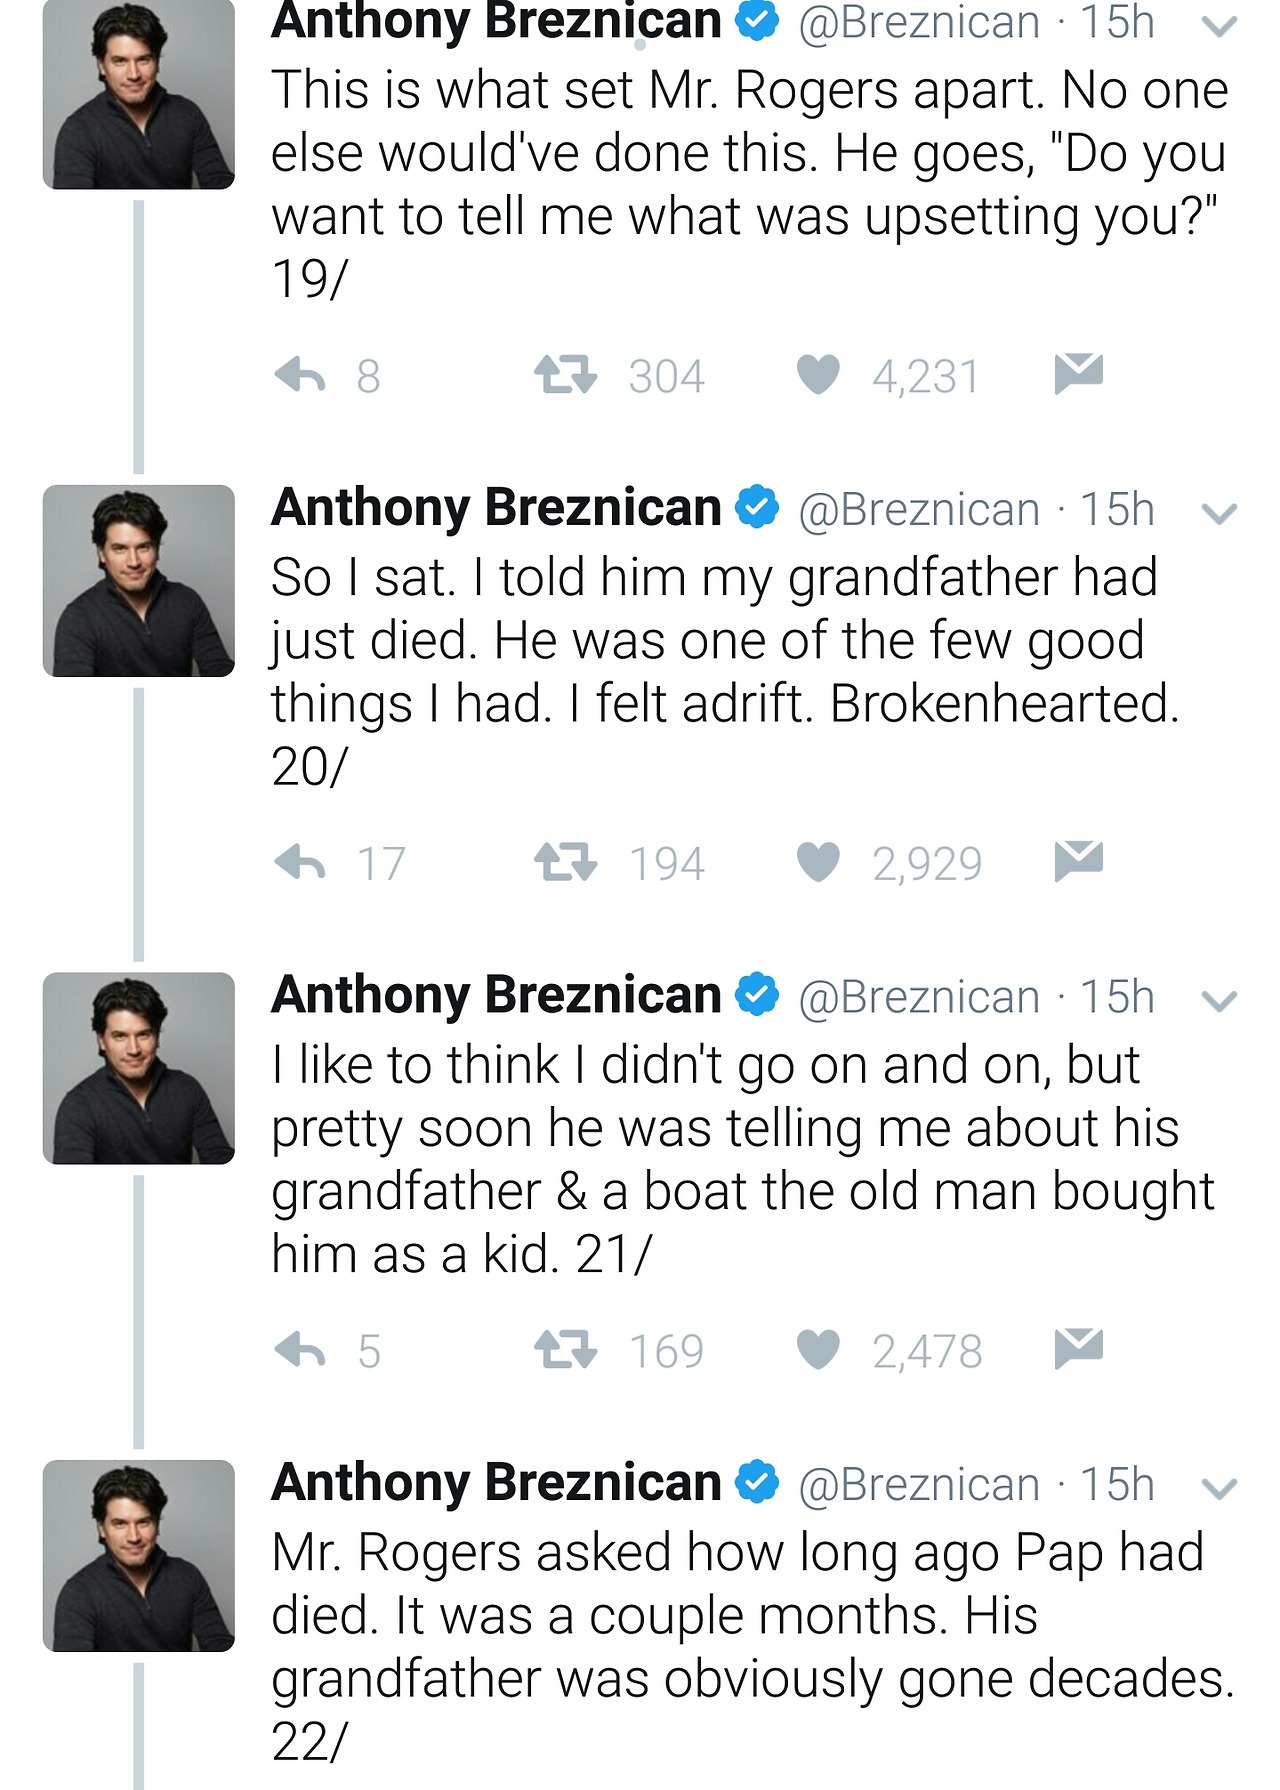Expand the options chevron on tweet 20/
This screenshot has width=1280, height=1790.
pos(1219,514)
